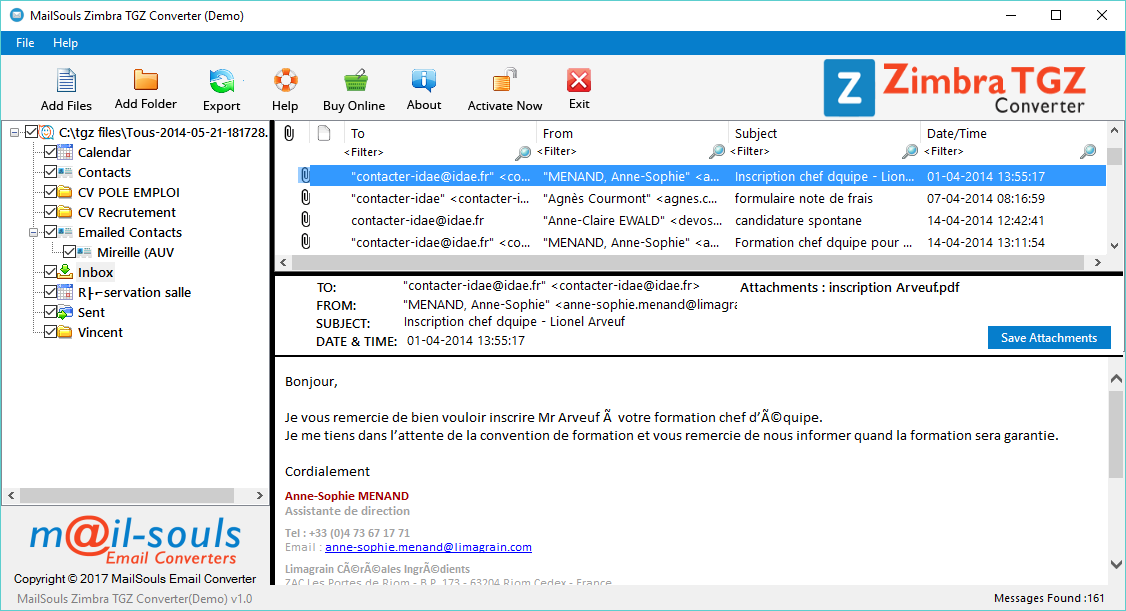Click the Save Attachments button
The width and height of the screenshot is (1126, 611).
tap(1049, 337)
